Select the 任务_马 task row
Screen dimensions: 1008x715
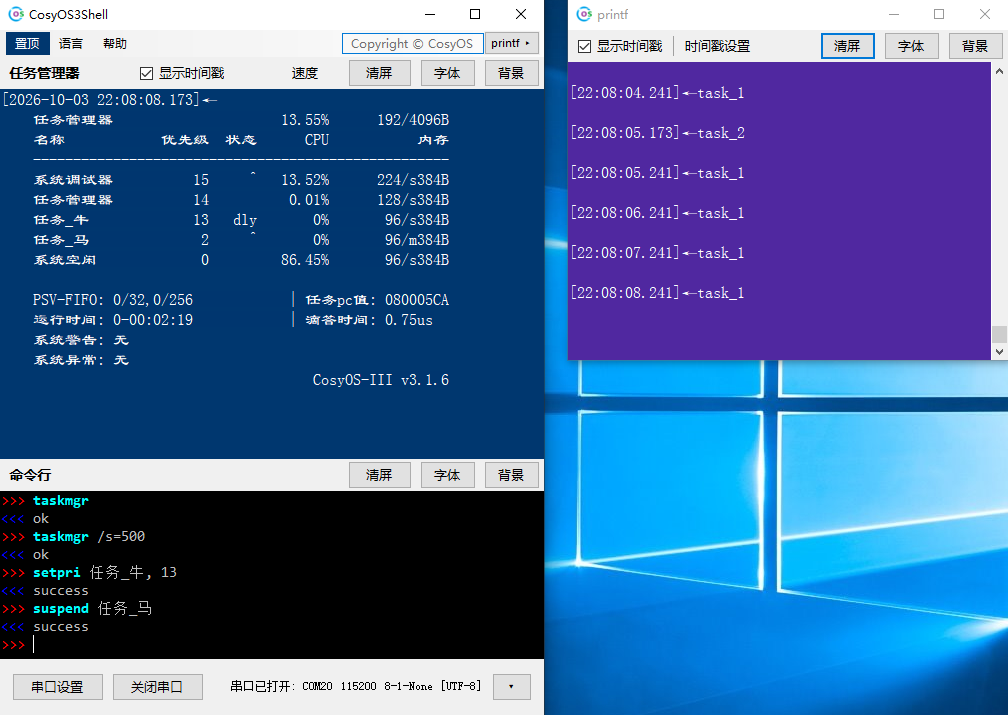(241, 240)
